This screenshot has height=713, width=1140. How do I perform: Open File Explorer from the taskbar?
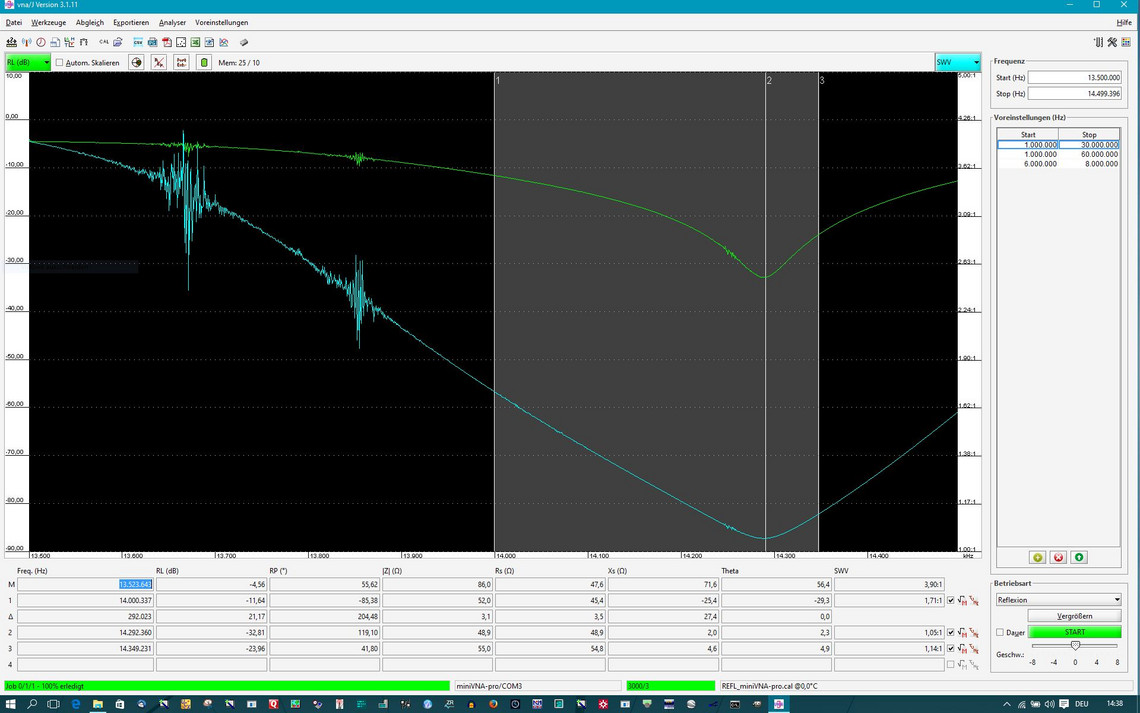click(x=97, y=704)
